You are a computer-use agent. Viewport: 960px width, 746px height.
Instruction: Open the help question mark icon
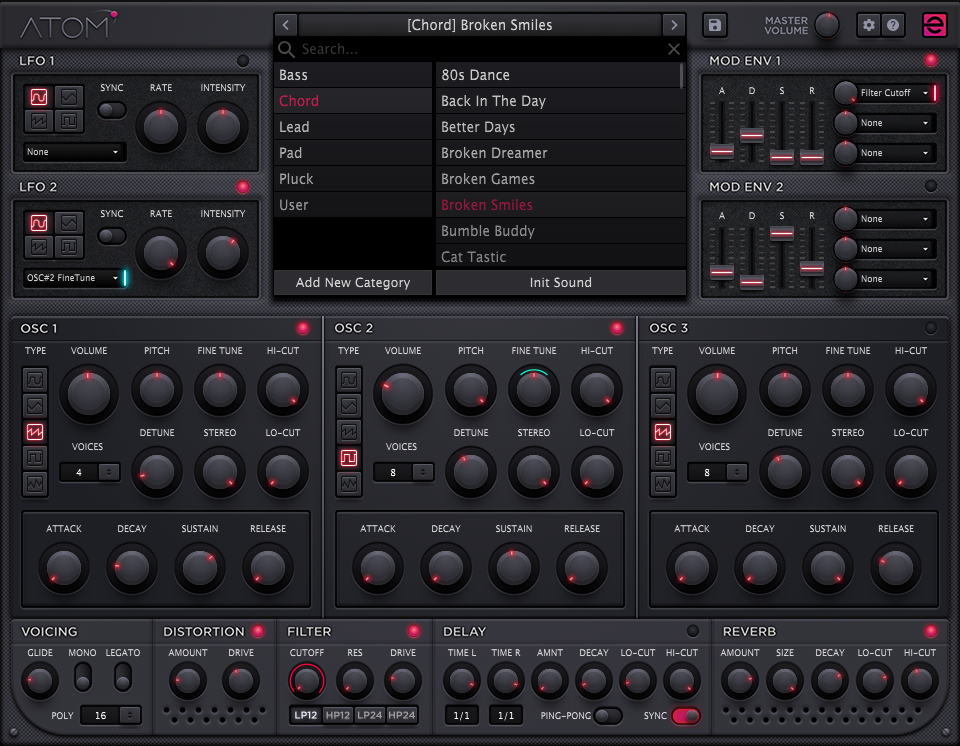pyautogui.click(x=893, y=25)
